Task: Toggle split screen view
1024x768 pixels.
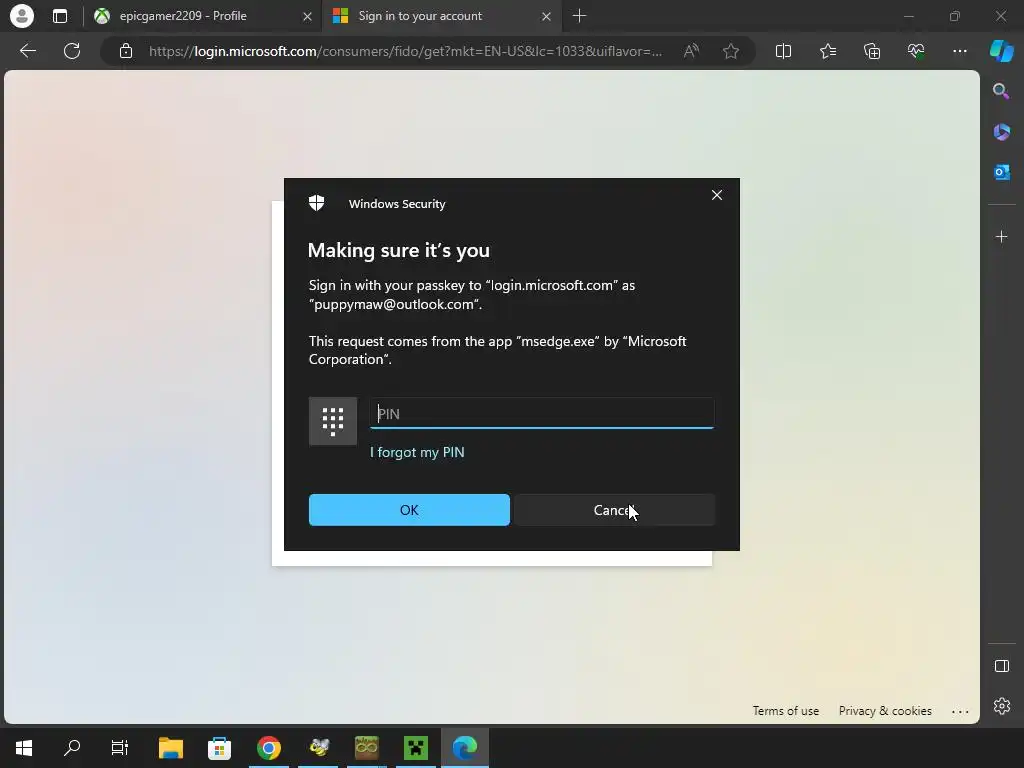Action: 783,51
